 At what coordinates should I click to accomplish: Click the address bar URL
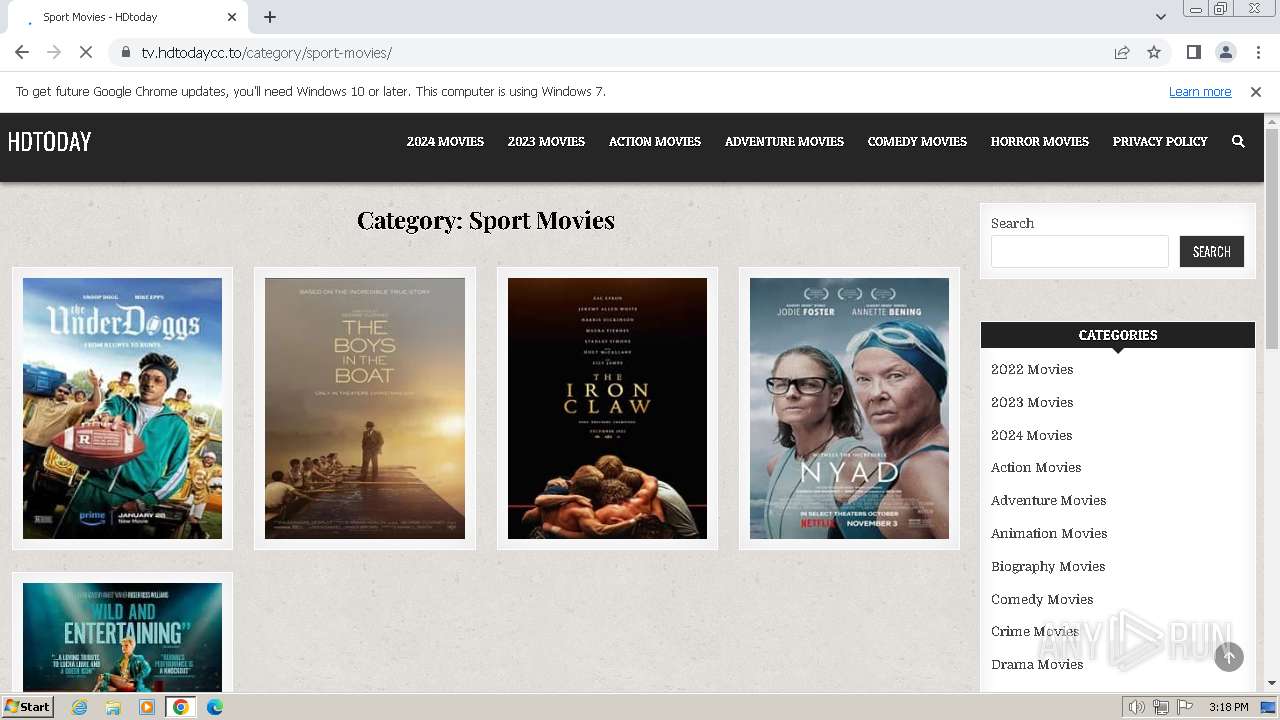click(x=266, y=52)
